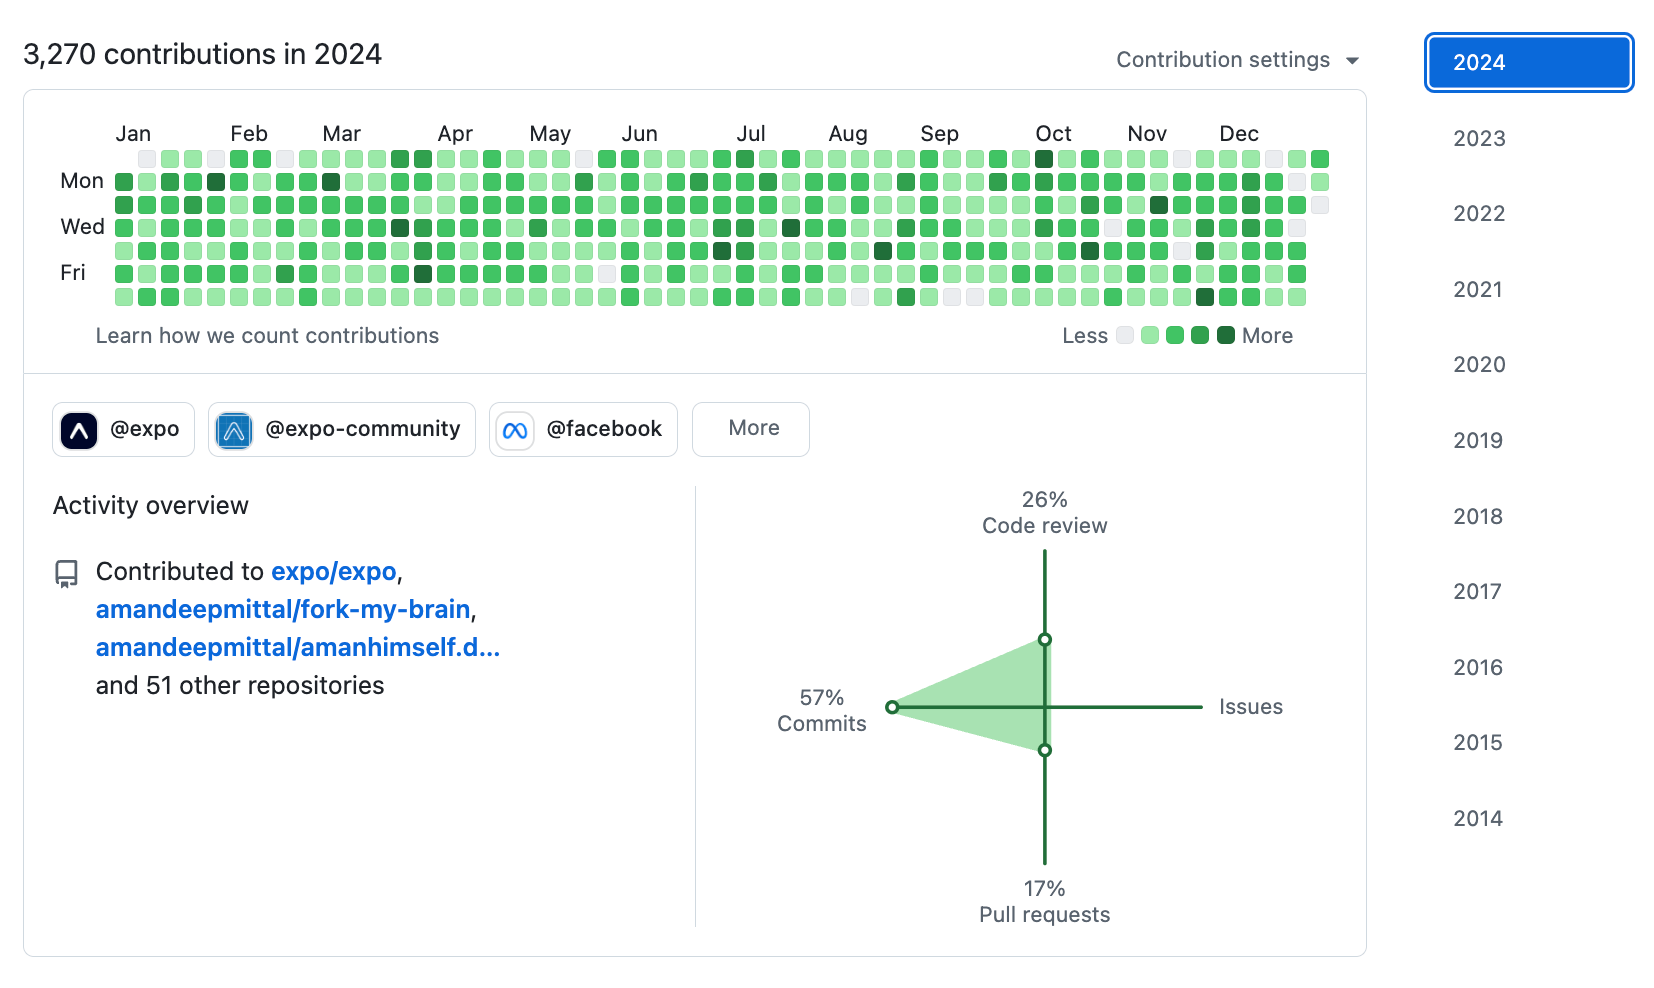Select the 2024 year filter
The height and width of the screenshot is (988, 1654).
tap(1528, 63)
